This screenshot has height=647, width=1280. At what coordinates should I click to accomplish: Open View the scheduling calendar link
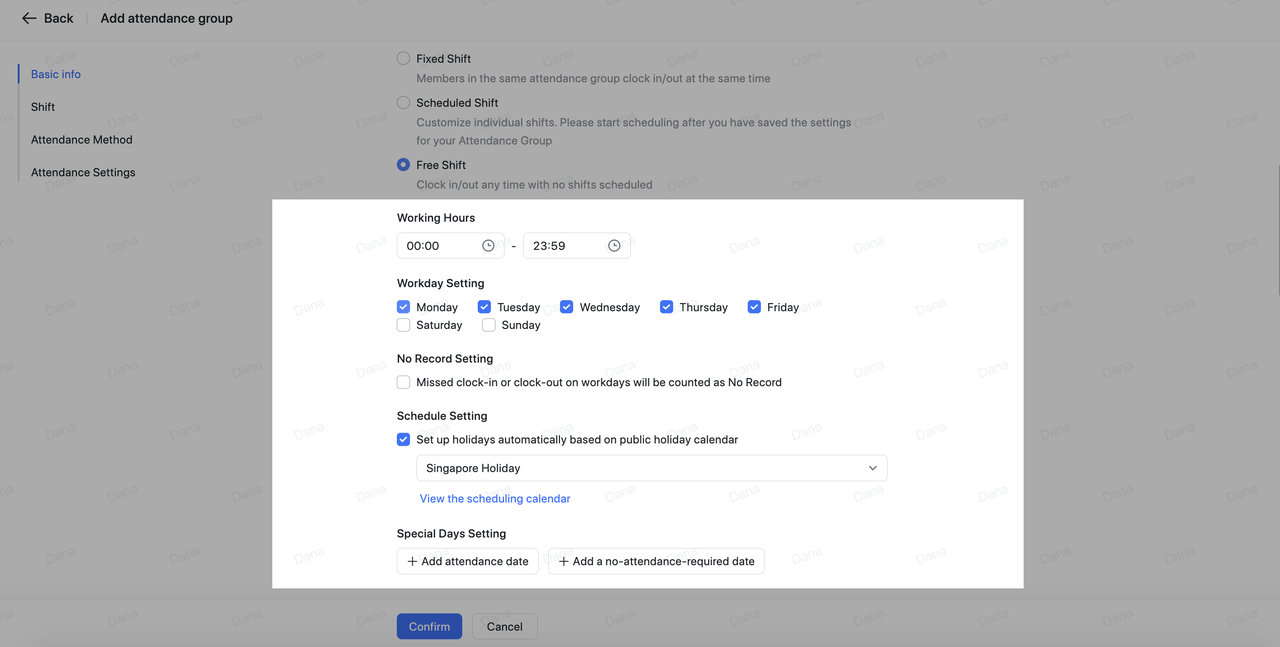click(x=495, y=499)
